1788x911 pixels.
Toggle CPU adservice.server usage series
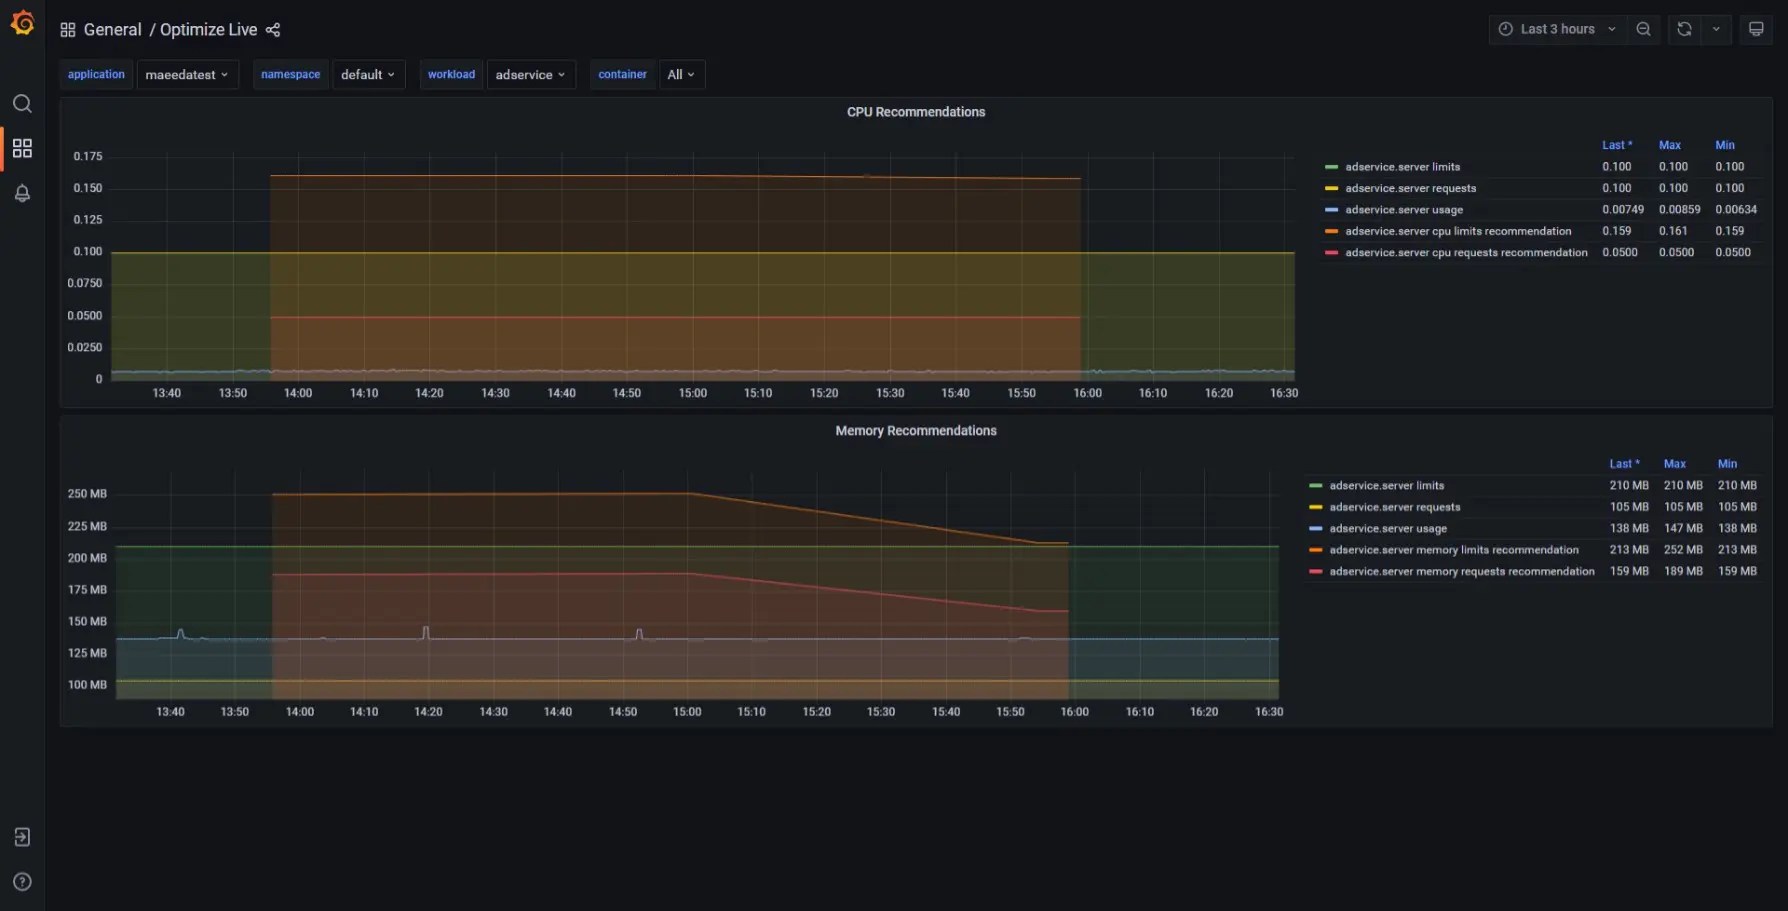pos(1404,210)
